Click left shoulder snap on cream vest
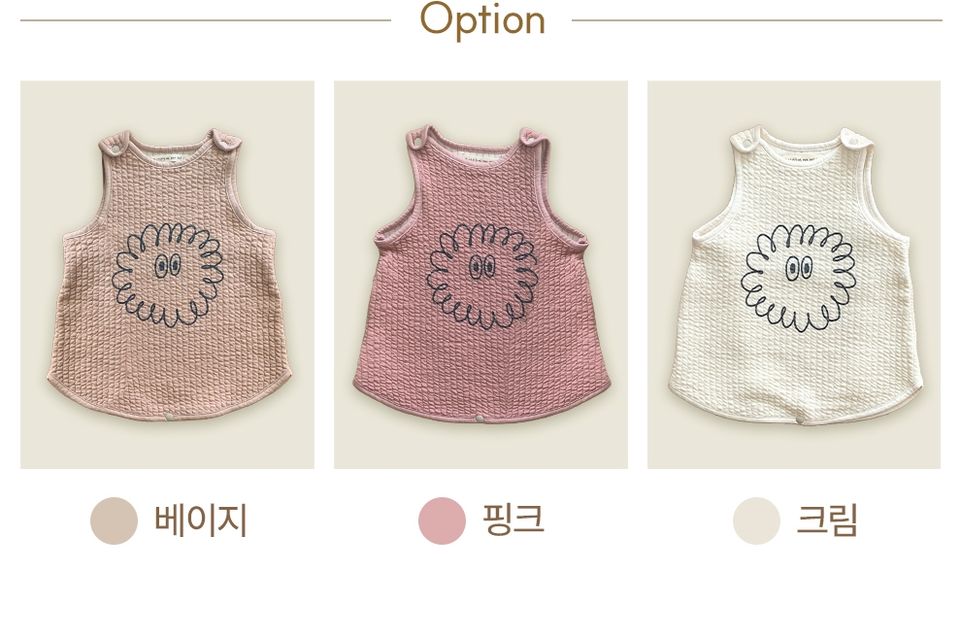The width and height of the screenshot is (960, 637). click(747, 143)
